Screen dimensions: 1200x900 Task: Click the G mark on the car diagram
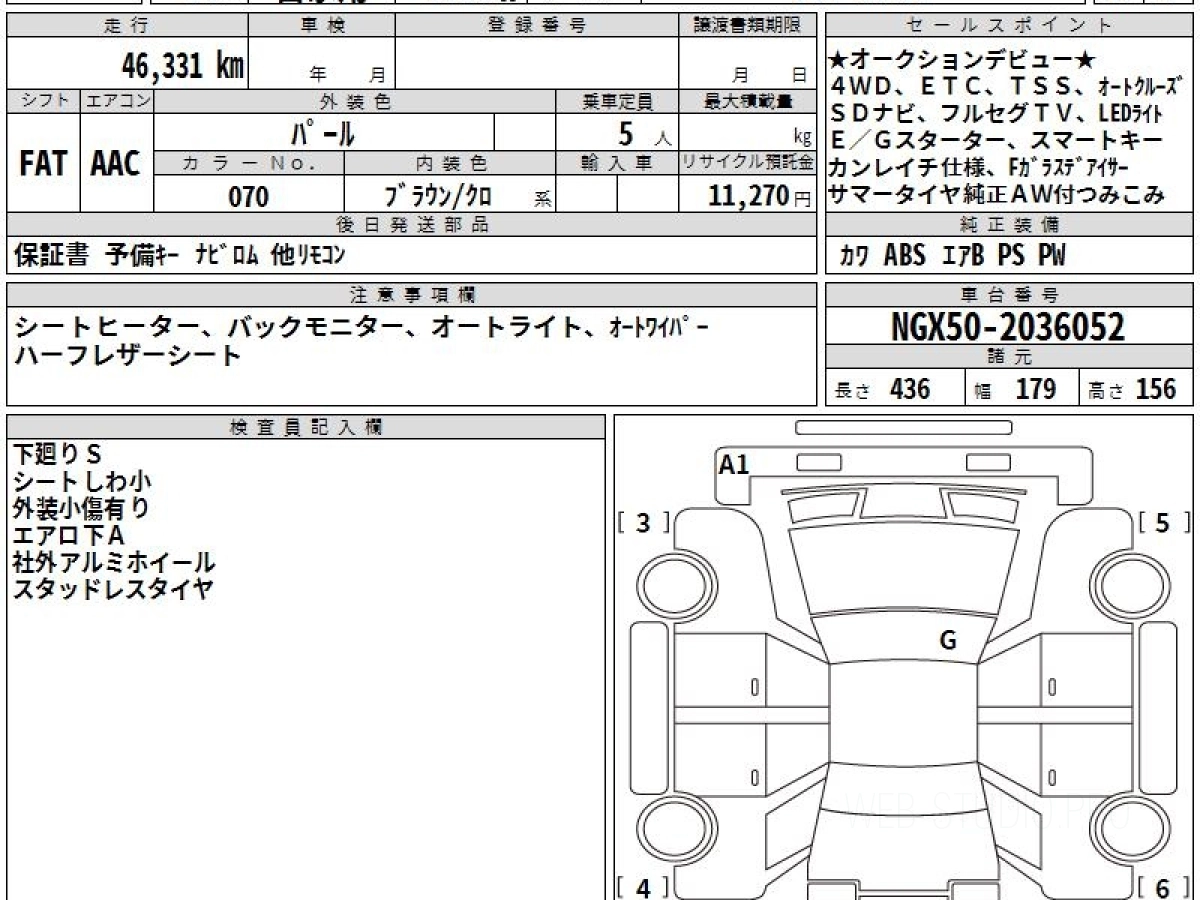pyautogui.click(x=948, y=641)
